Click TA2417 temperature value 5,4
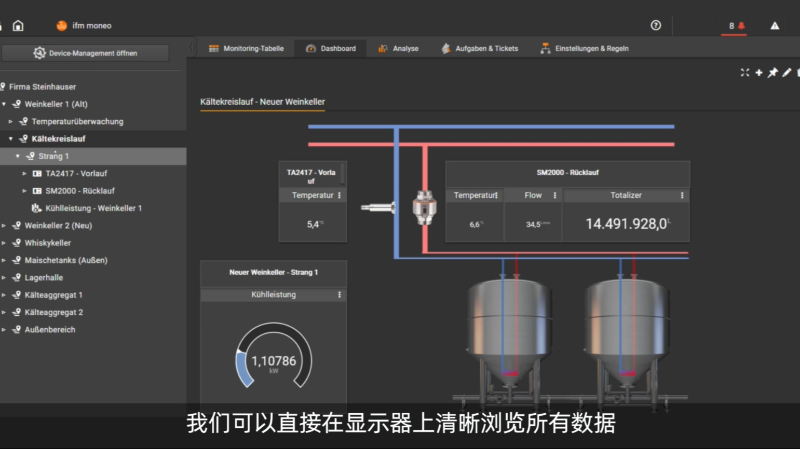Image resolution: width=800 pixels, height=449 pixels. click(x=315, y=224)
